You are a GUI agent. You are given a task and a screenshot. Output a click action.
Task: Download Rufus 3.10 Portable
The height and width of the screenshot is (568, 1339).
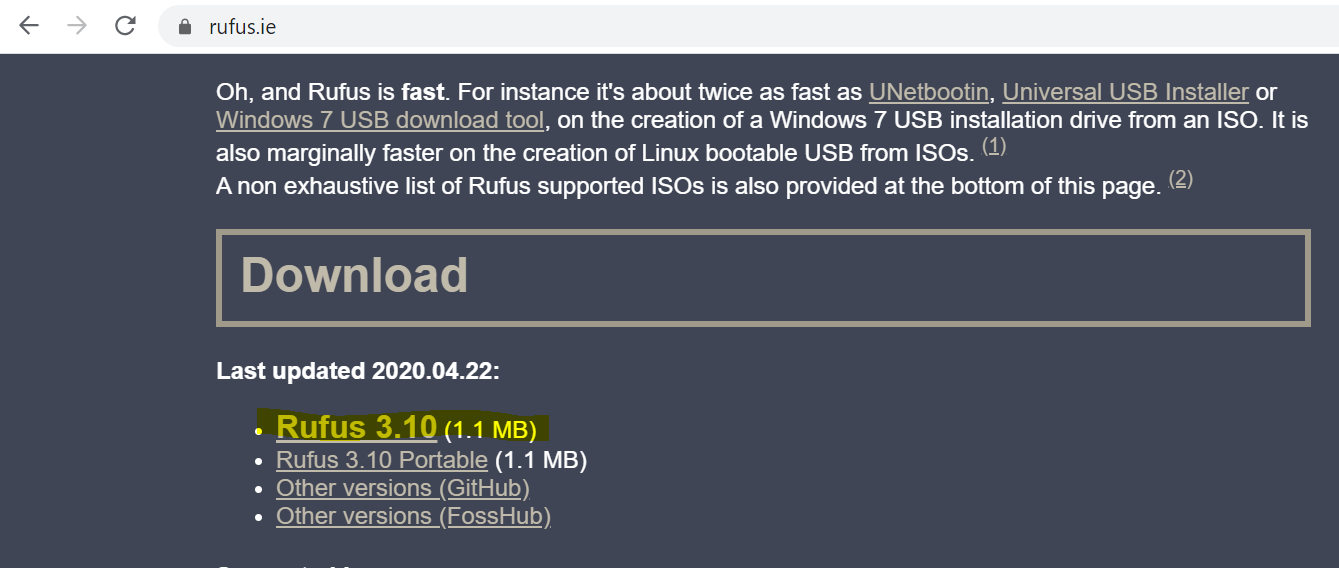381,461
